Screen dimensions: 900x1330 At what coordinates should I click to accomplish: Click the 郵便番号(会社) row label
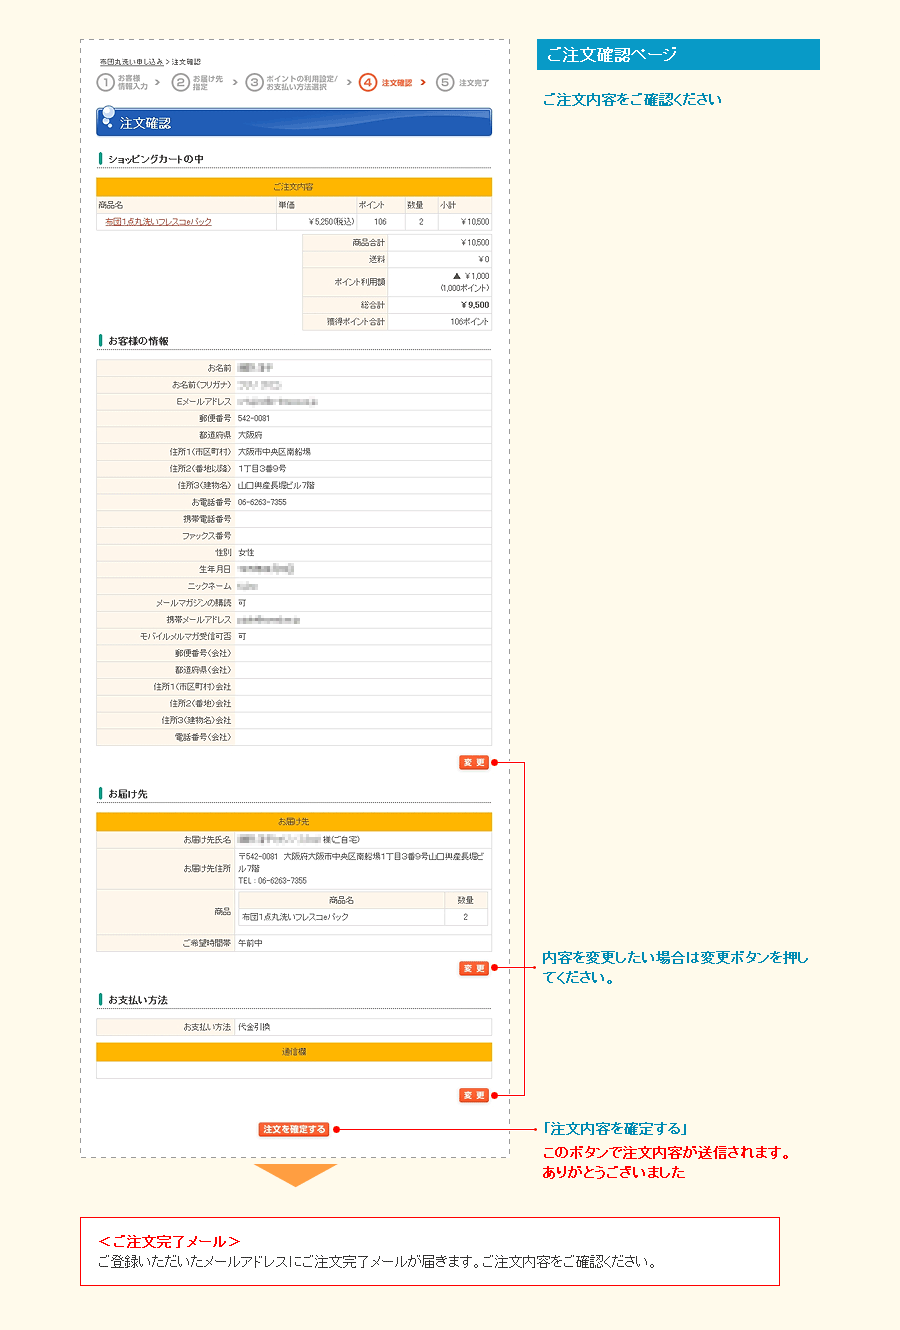[x=203, y=653]
